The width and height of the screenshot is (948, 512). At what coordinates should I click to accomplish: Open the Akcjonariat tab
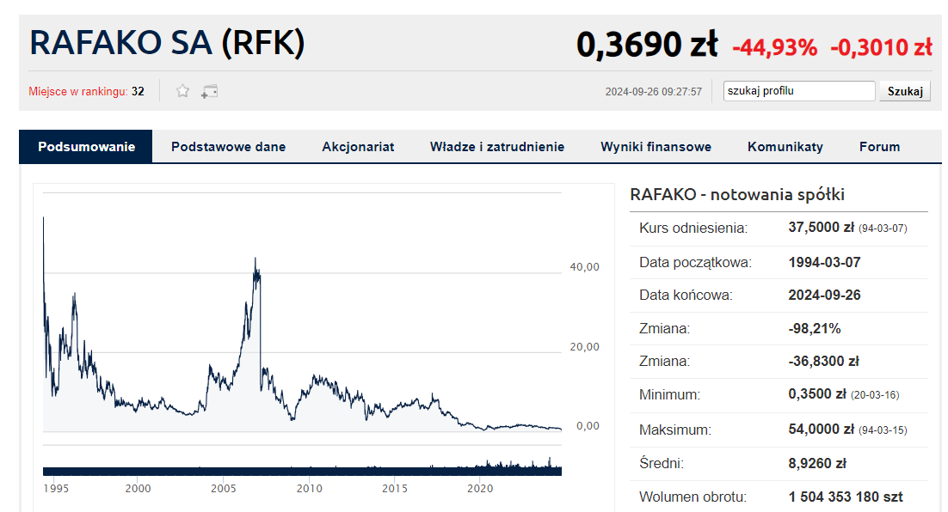coord(358,147)
